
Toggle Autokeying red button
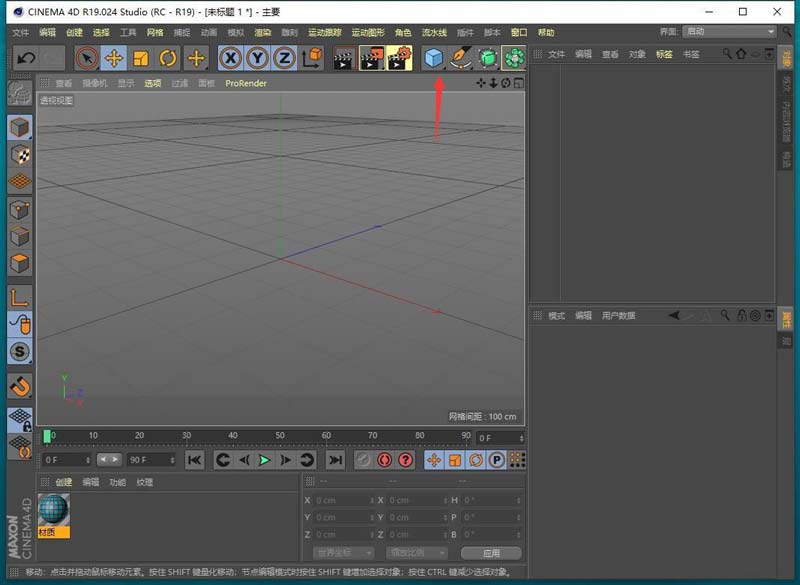click(x=384, y=460)
